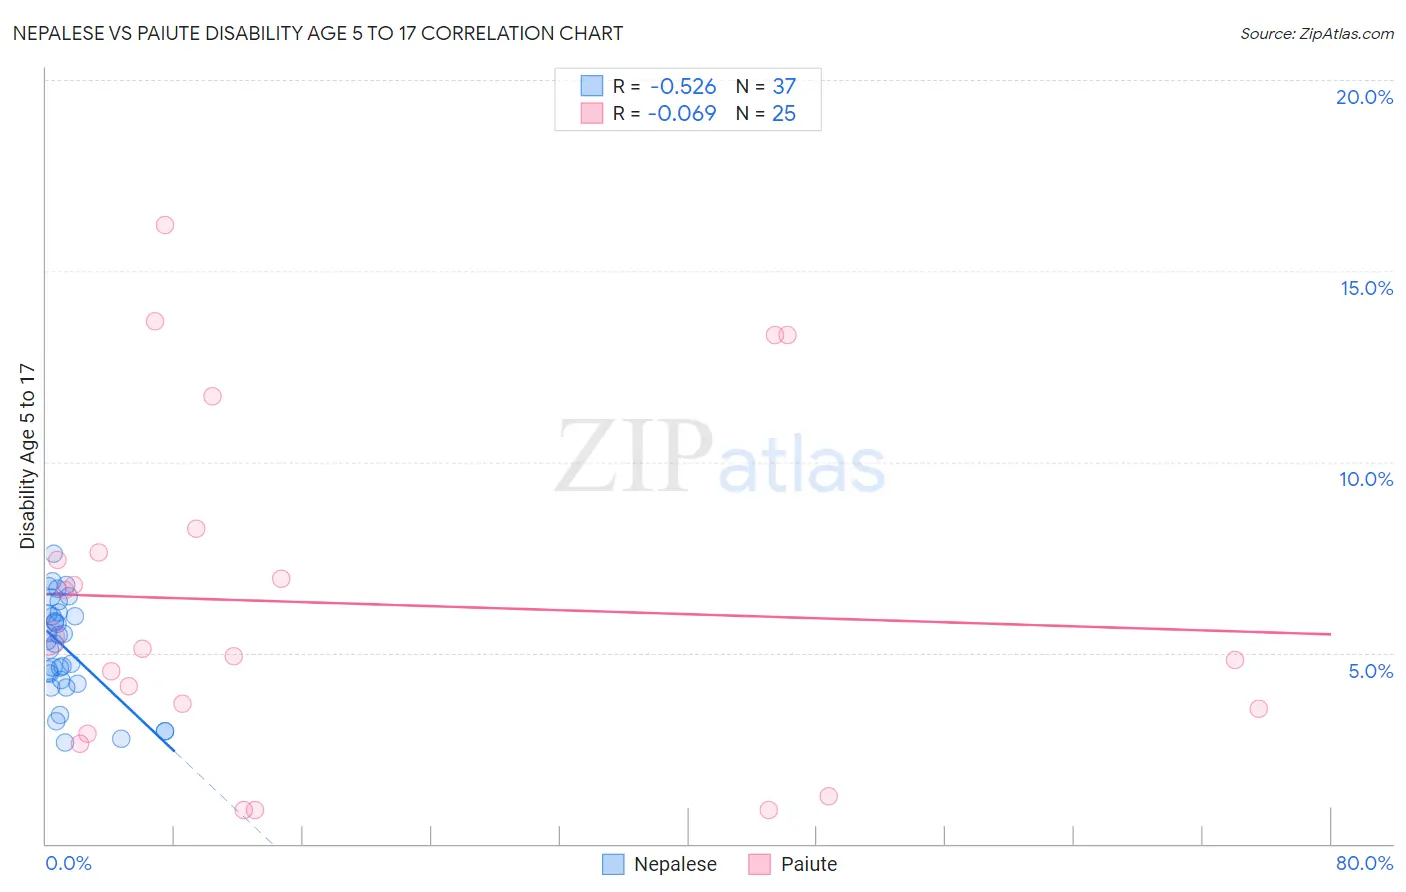Select the pink point near 11.7%
This screenshot has height=892, width=1406.
coord(212,396)
